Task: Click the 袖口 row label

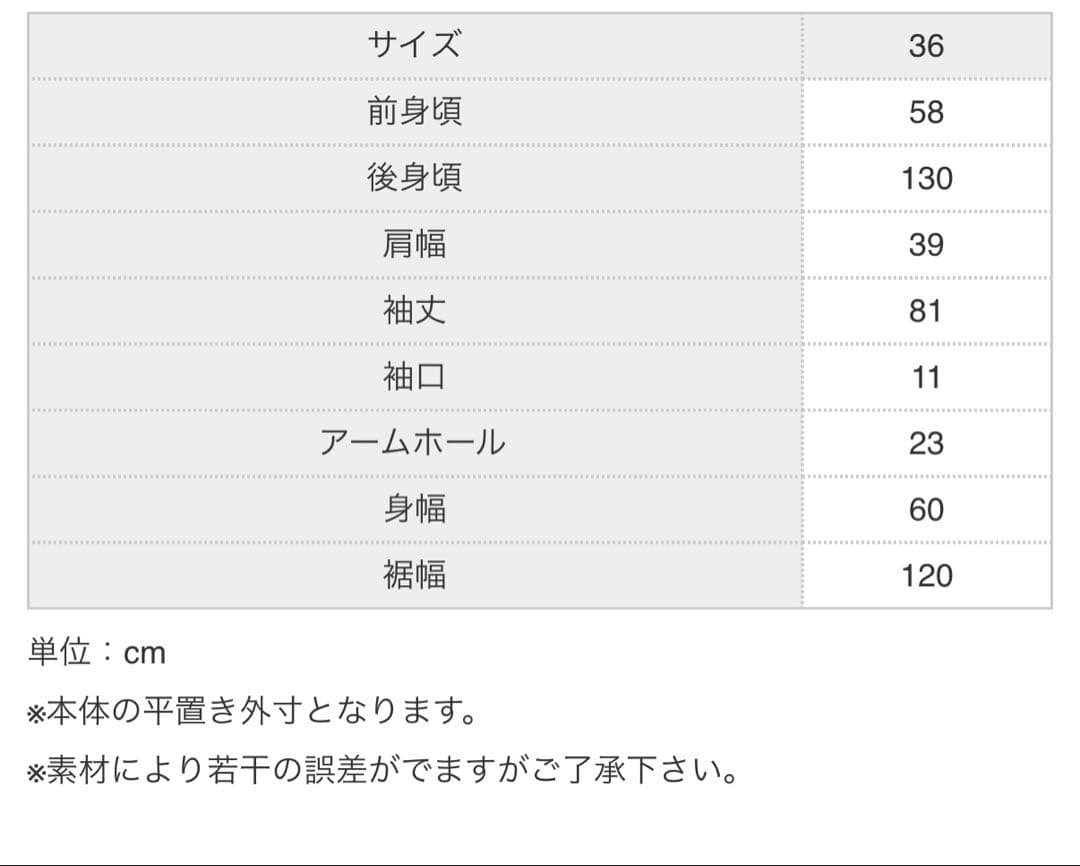Action: [x=414, y=376]
